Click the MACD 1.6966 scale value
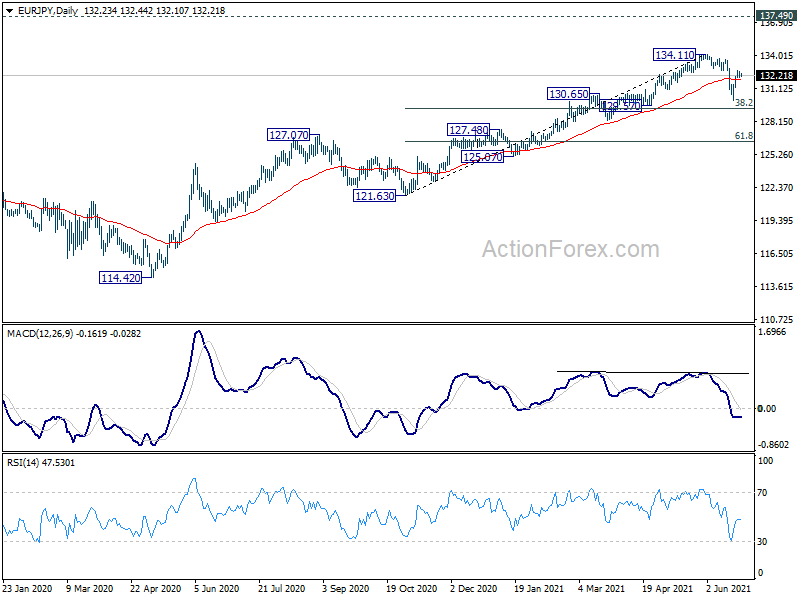This screenshot has width=800, height=600. coord(772,332)
